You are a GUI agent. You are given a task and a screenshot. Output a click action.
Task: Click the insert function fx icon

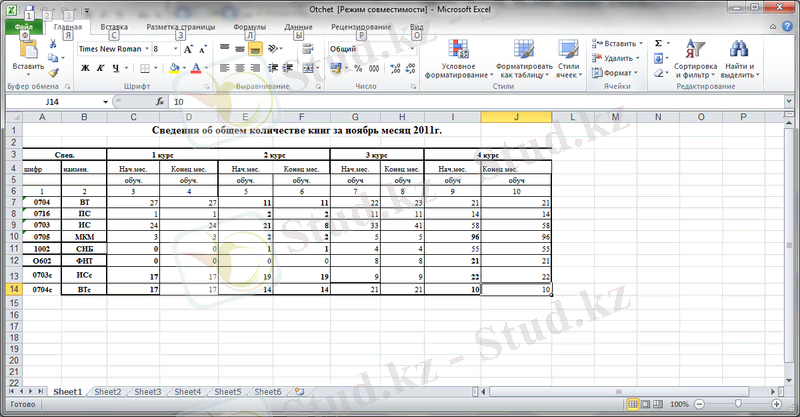click(x=159, y=102)
